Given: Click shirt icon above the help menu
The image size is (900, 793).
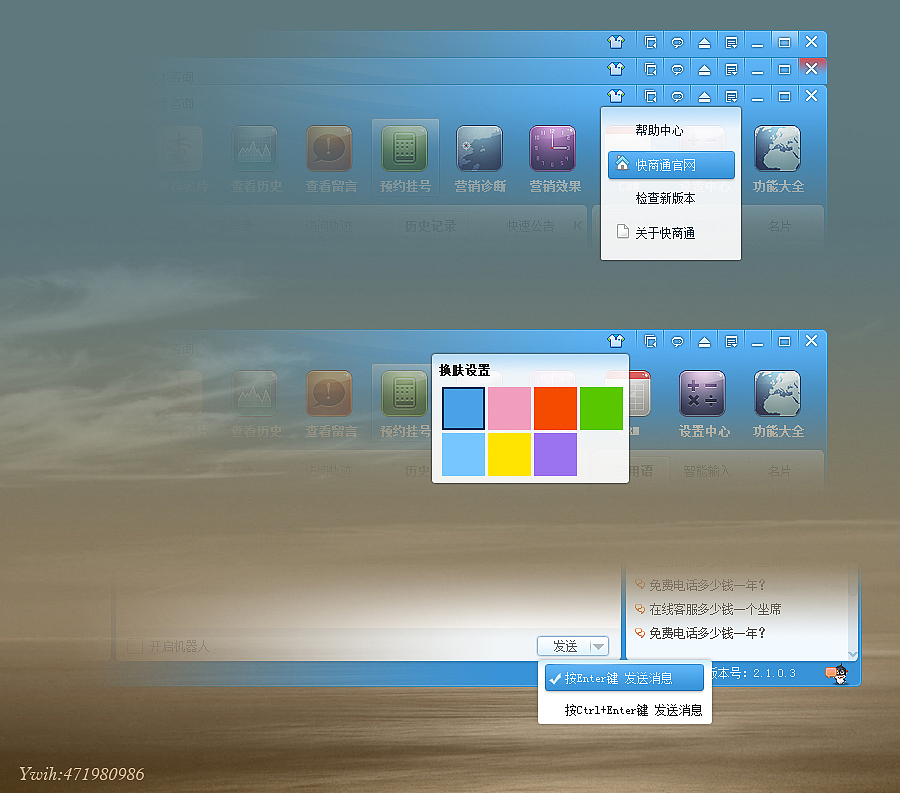Looking at the screenshot, I should (x=616, y=96).
